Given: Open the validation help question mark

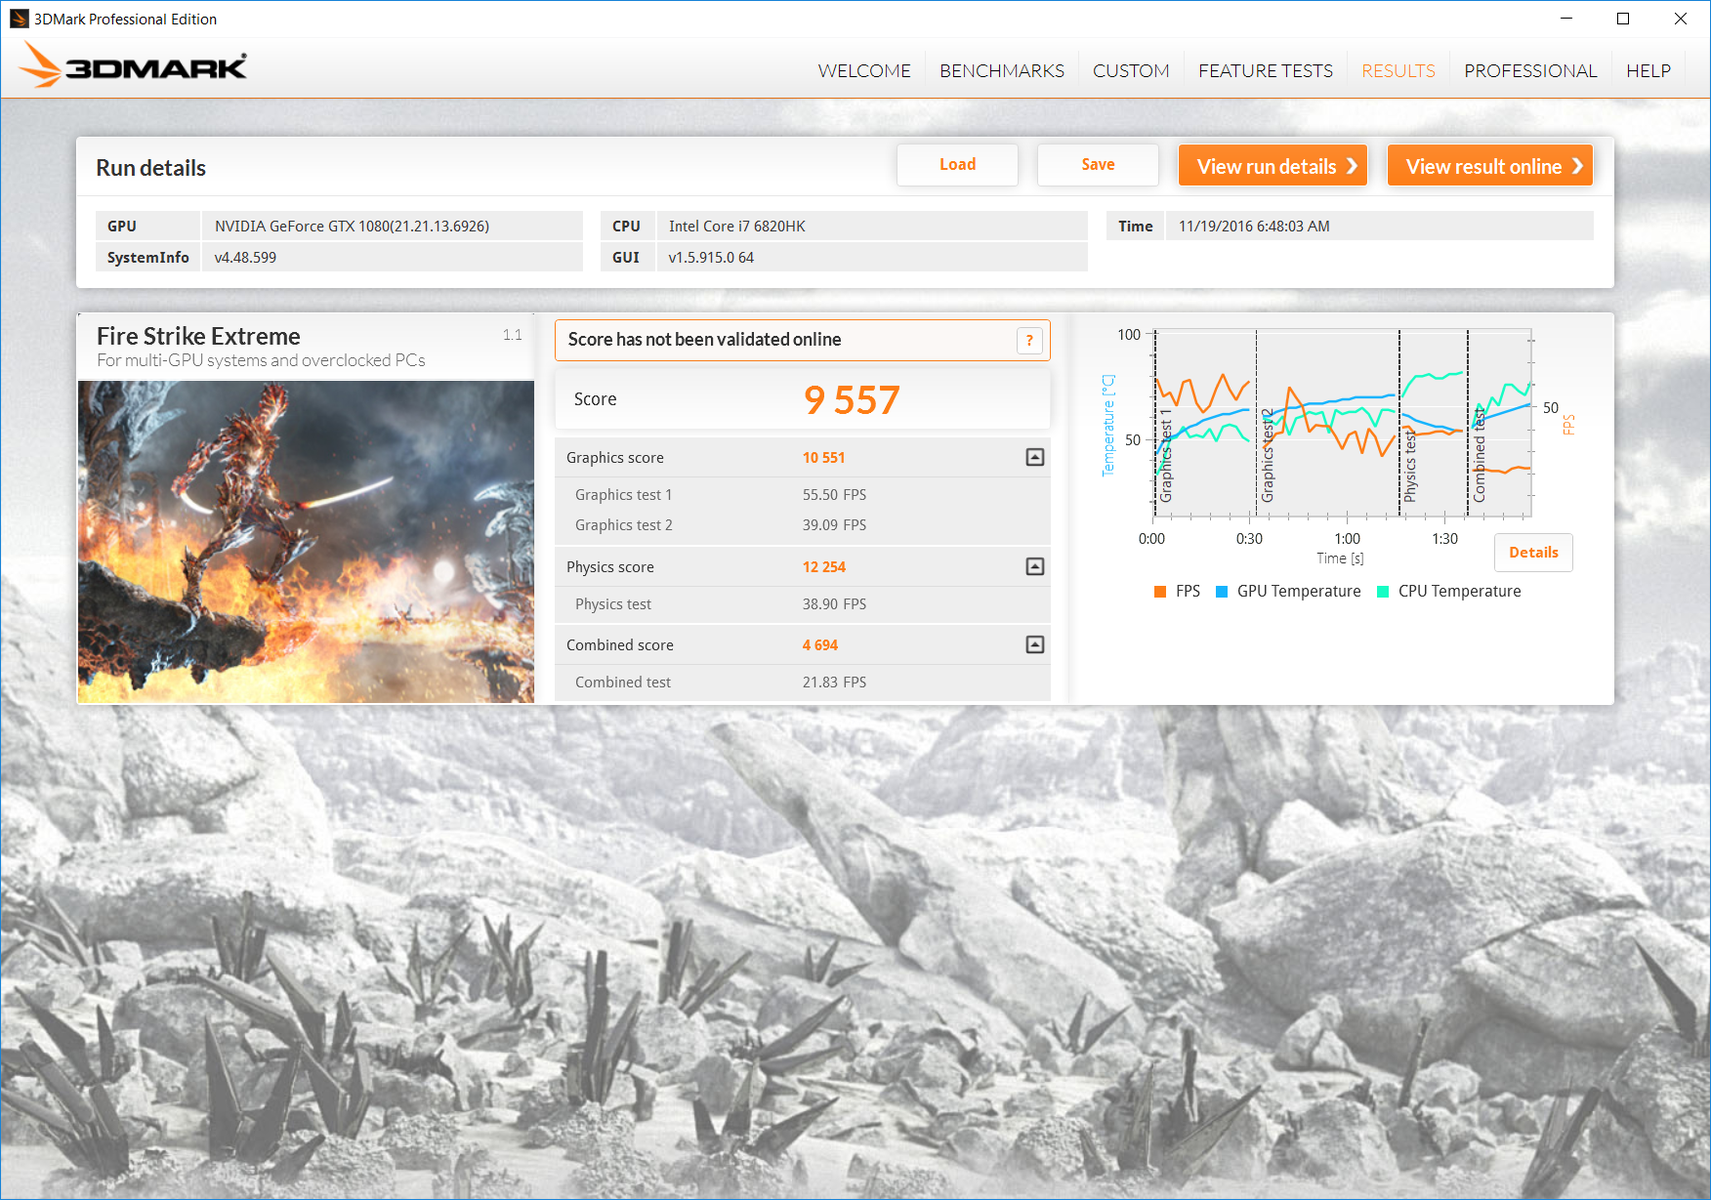Looking at the screenshot, I should 1029,340.
